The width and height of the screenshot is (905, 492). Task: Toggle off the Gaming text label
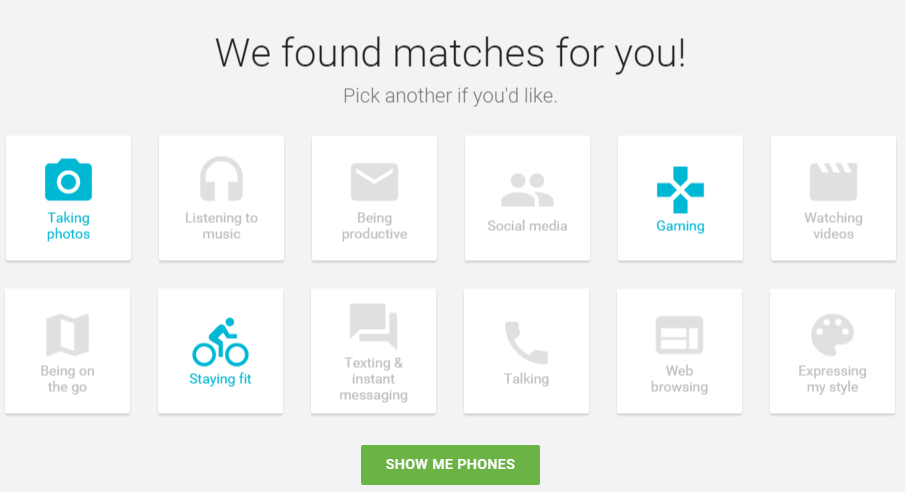pyautogui.click(x=680, y=226)
